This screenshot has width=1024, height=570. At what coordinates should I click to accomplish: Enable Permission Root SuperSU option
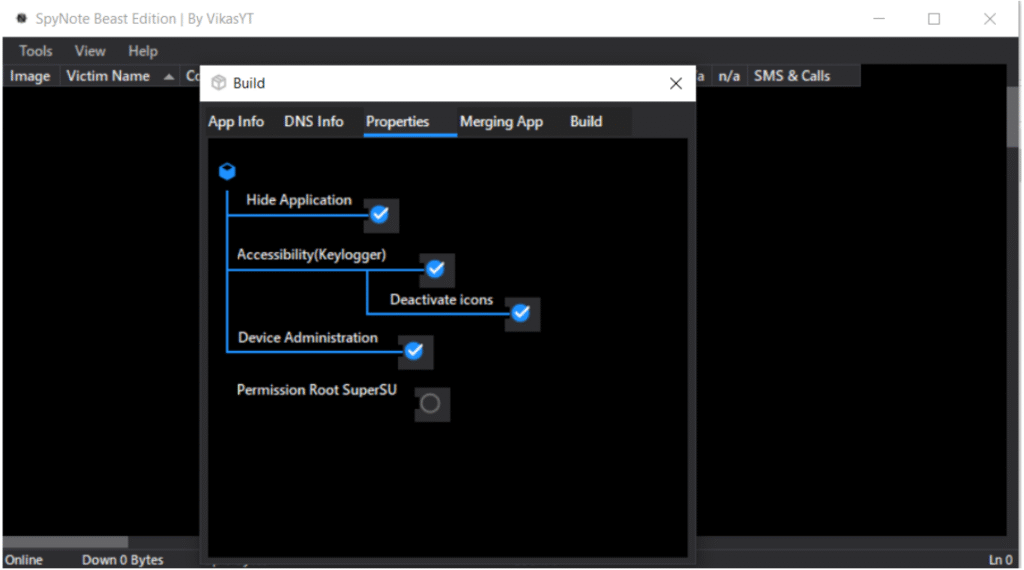tap(431, 404)
